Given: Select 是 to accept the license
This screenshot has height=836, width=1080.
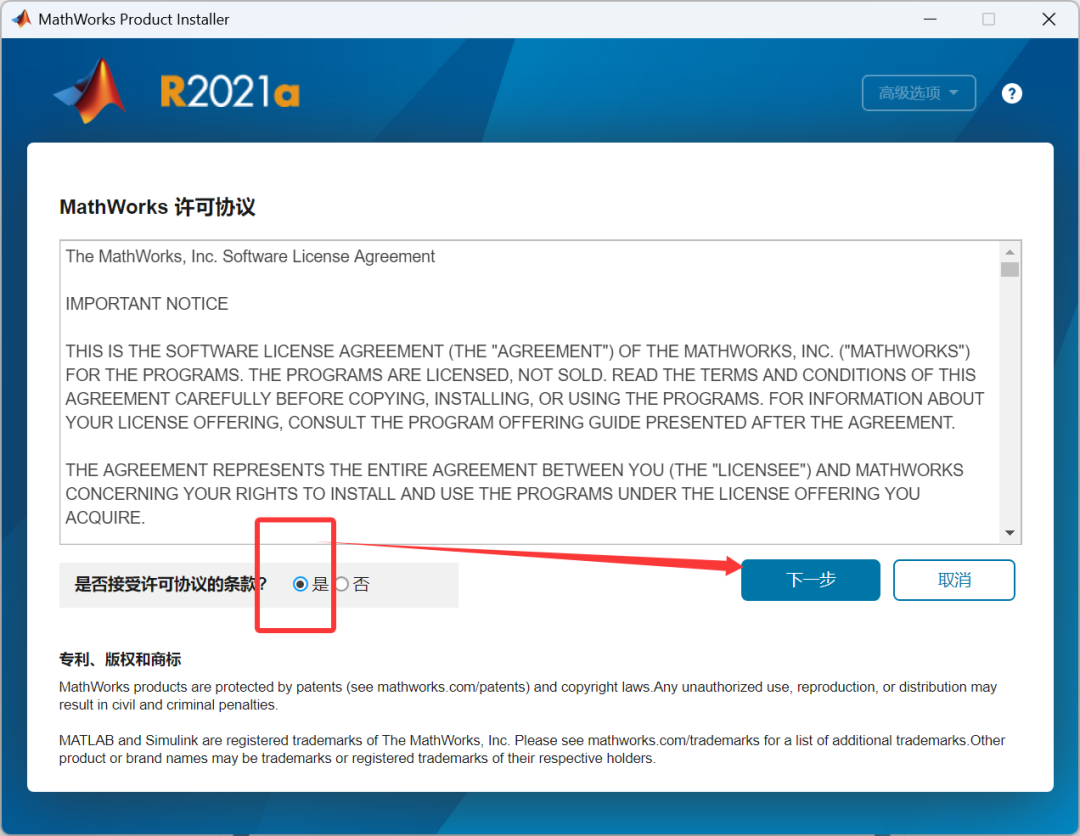Looking at the screenshot, I should tap(300, 584).
